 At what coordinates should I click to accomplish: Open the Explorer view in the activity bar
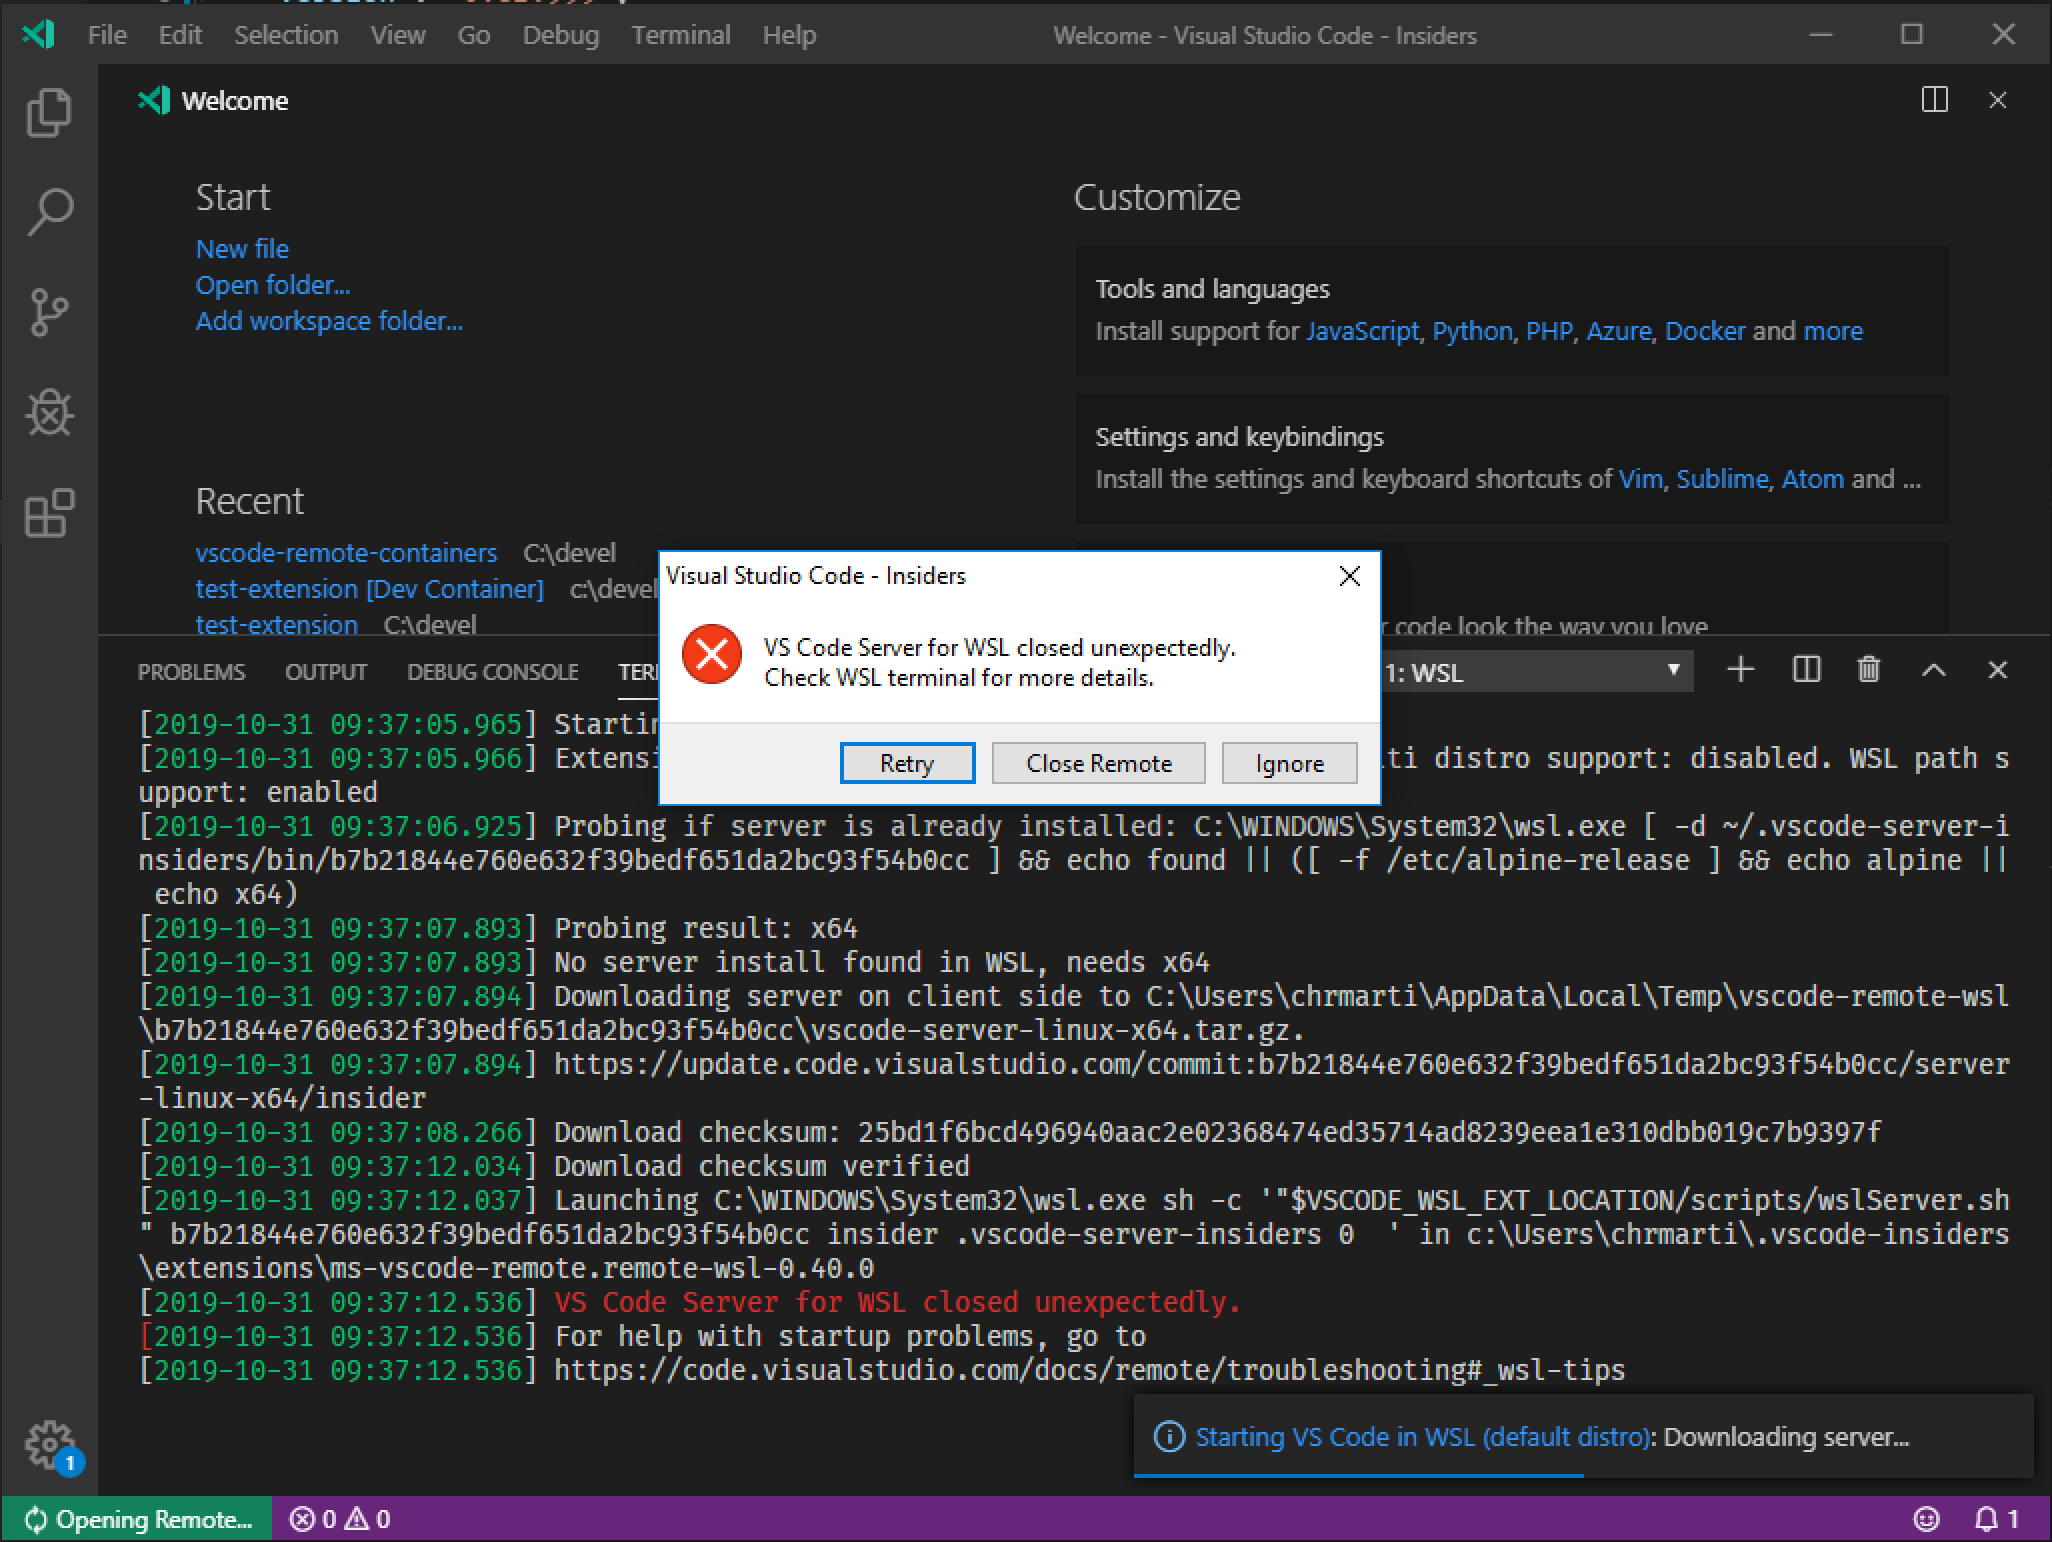pyautogui.click(x=49, y=112)
